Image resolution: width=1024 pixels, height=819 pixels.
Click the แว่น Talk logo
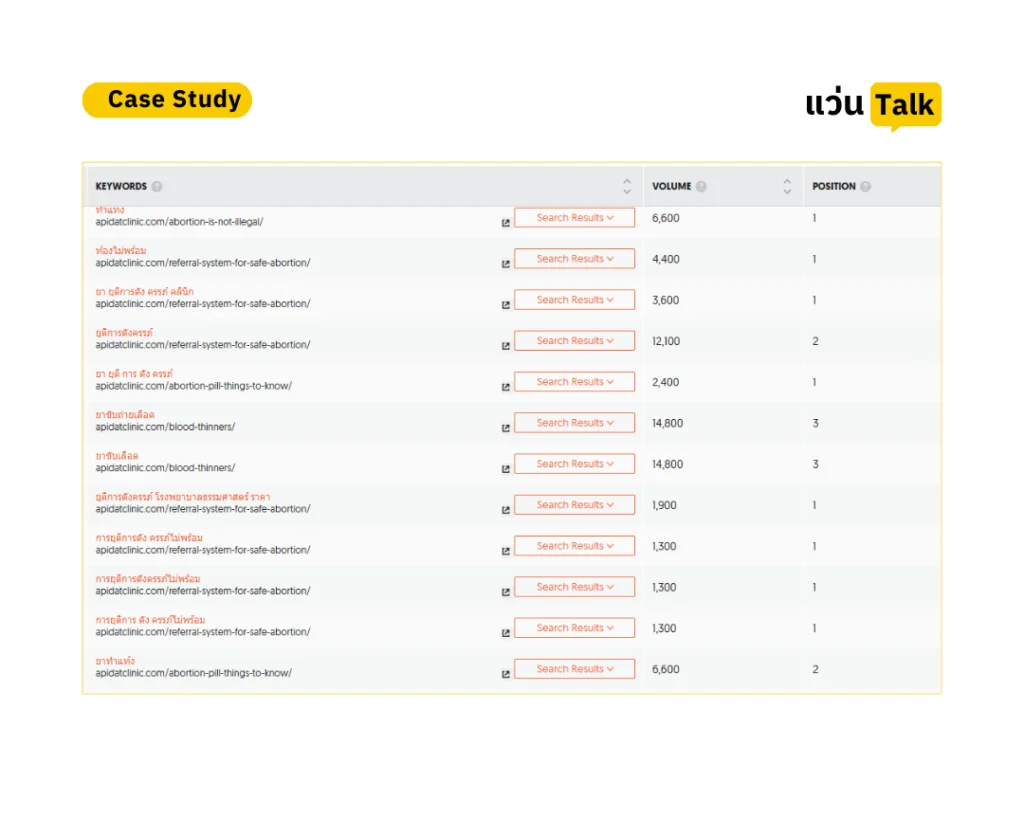(x=873, y=106)
